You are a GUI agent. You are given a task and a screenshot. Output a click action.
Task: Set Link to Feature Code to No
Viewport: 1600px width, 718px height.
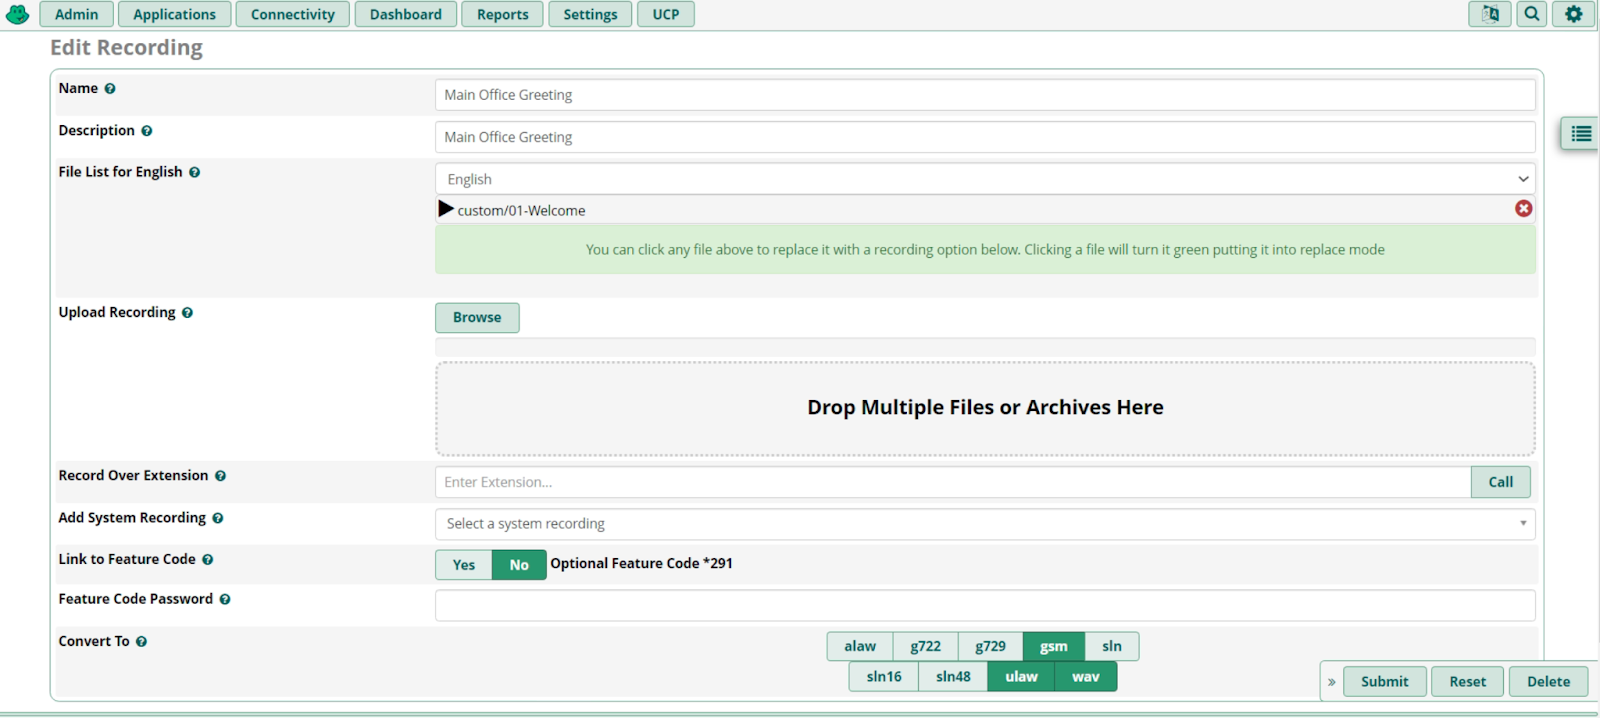click(519, 565)
